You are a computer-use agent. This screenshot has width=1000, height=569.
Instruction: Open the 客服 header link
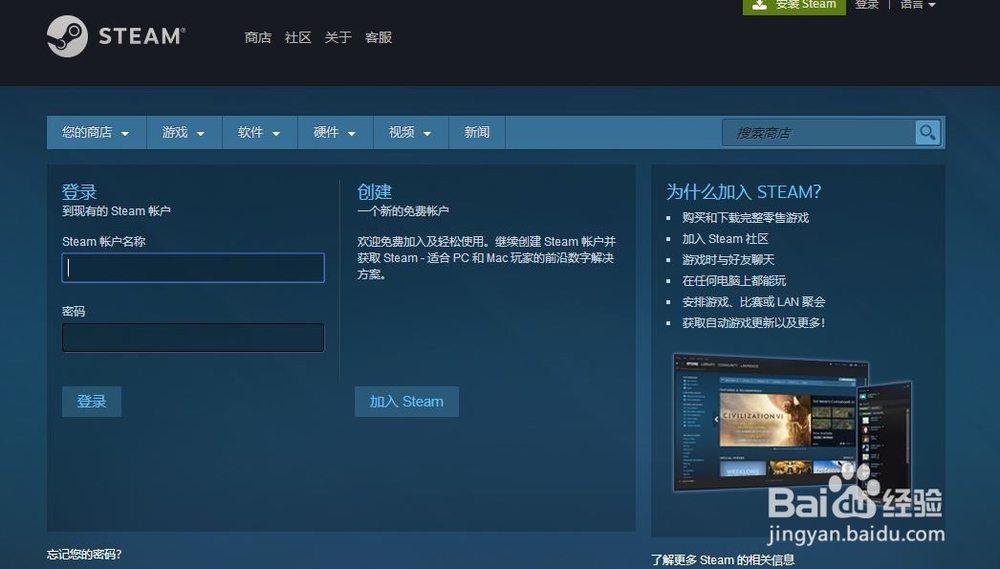378,38
